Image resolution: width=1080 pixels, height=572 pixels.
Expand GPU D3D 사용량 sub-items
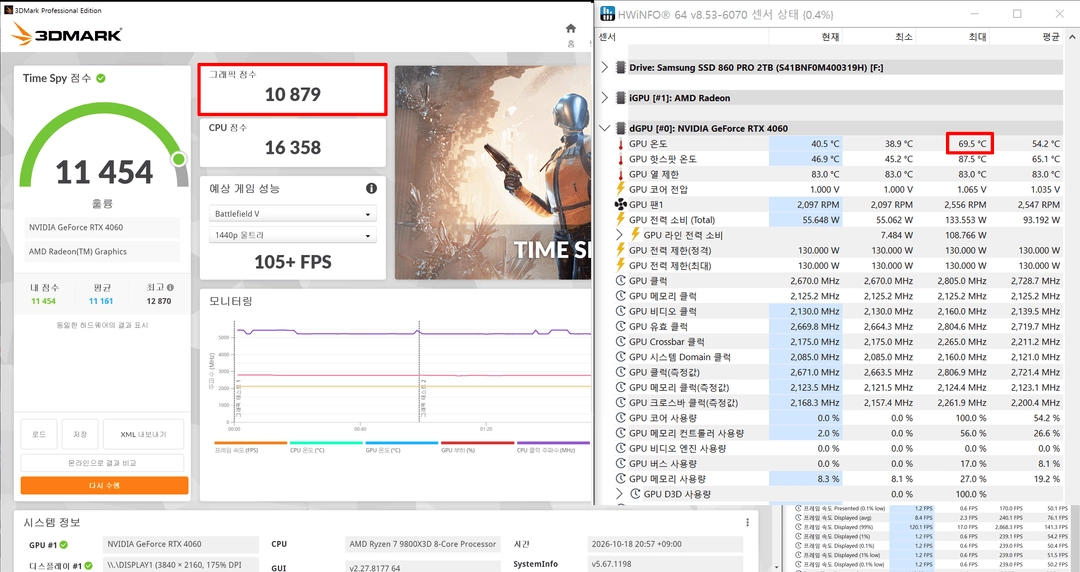619,493
